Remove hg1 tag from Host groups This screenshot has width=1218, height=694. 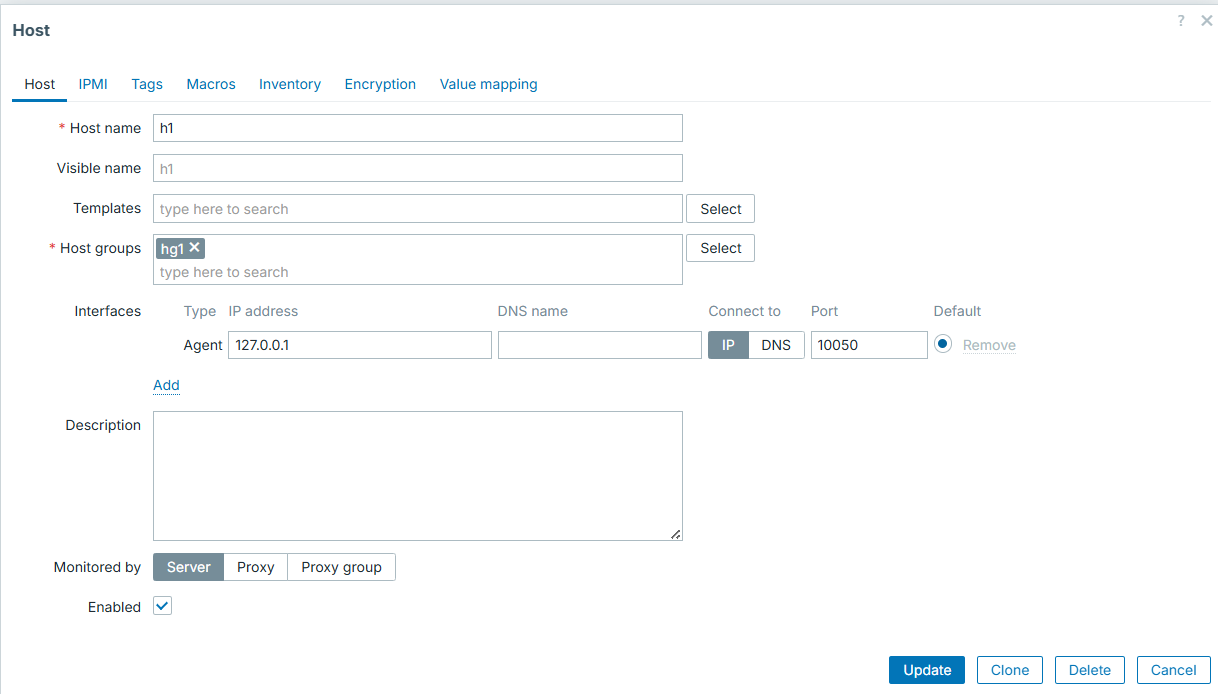(x=195, y=248)
